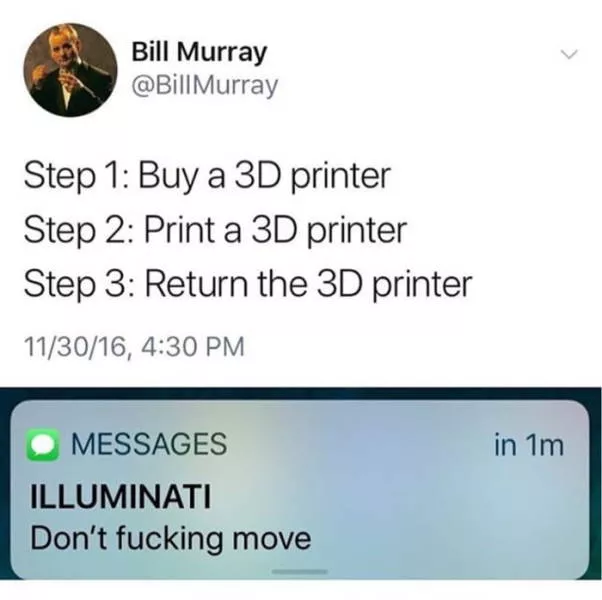Open the green Messages app icon
602x600 pixels.
43,445
